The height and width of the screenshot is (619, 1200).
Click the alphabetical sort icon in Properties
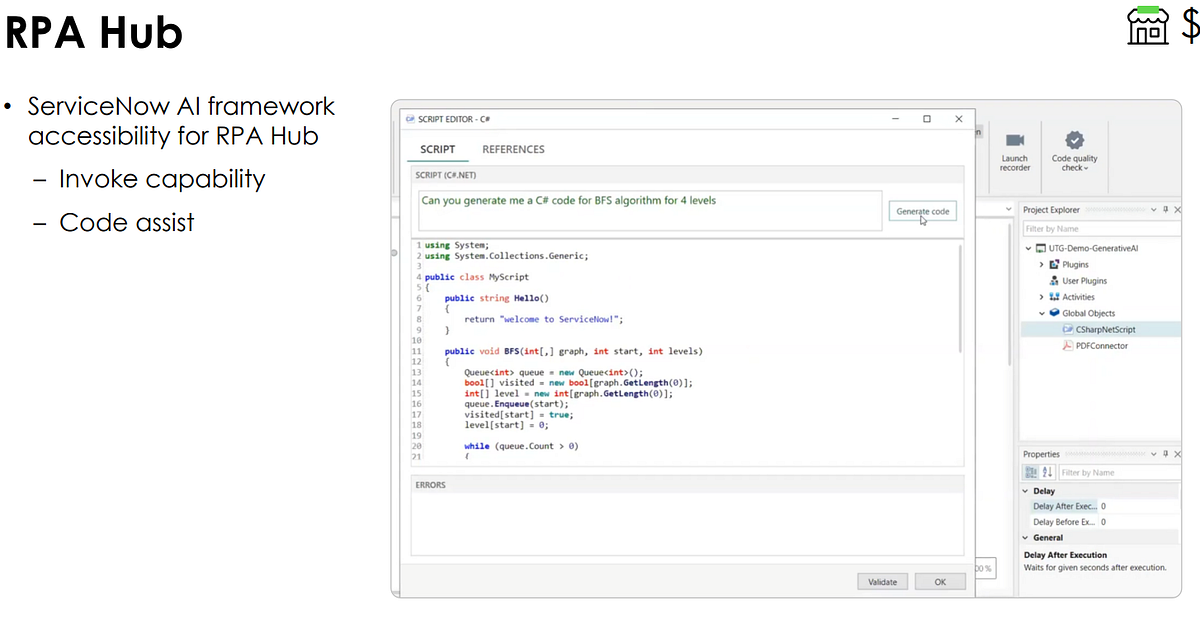click(x=1045, y=472)
